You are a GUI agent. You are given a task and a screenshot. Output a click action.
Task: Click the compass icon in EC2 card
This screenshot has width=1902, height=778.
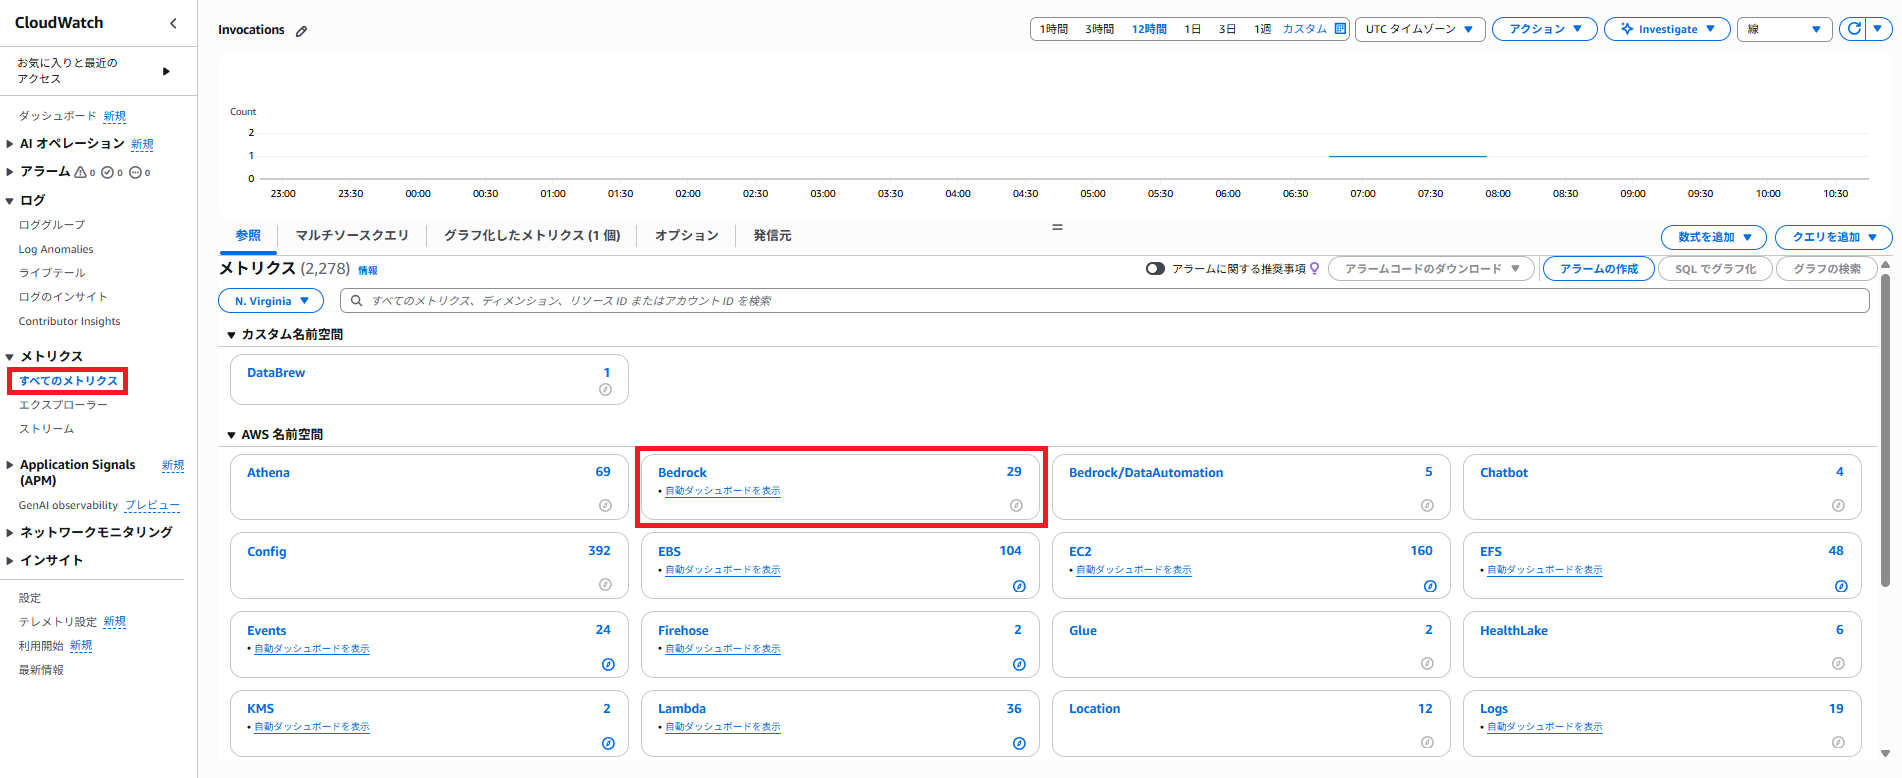[1430, 586]
